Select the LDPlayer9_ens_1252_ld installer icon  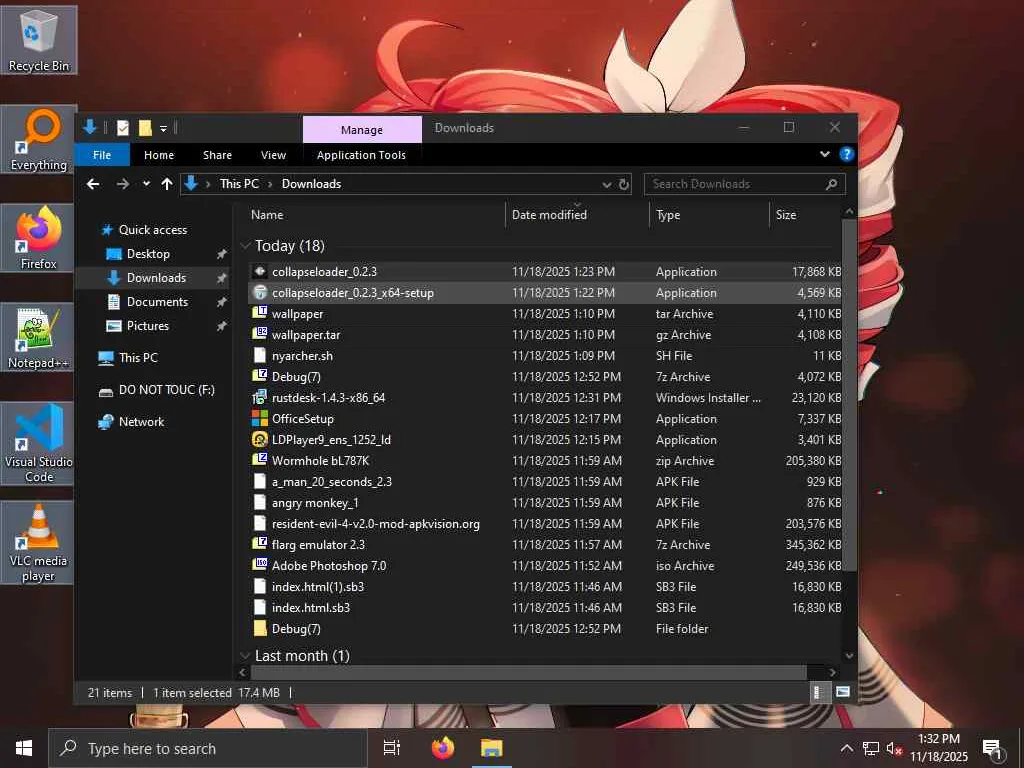(260, 439)
